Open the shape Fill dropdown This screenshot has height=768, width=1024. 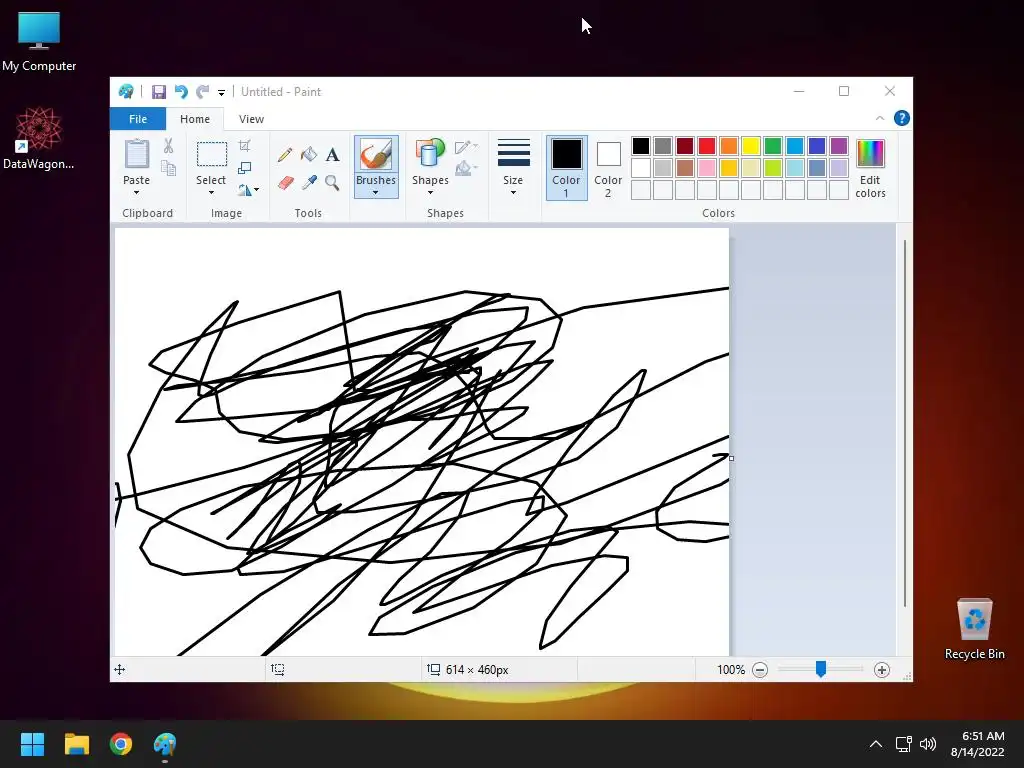pyautogui.click(x=466, y=168)
